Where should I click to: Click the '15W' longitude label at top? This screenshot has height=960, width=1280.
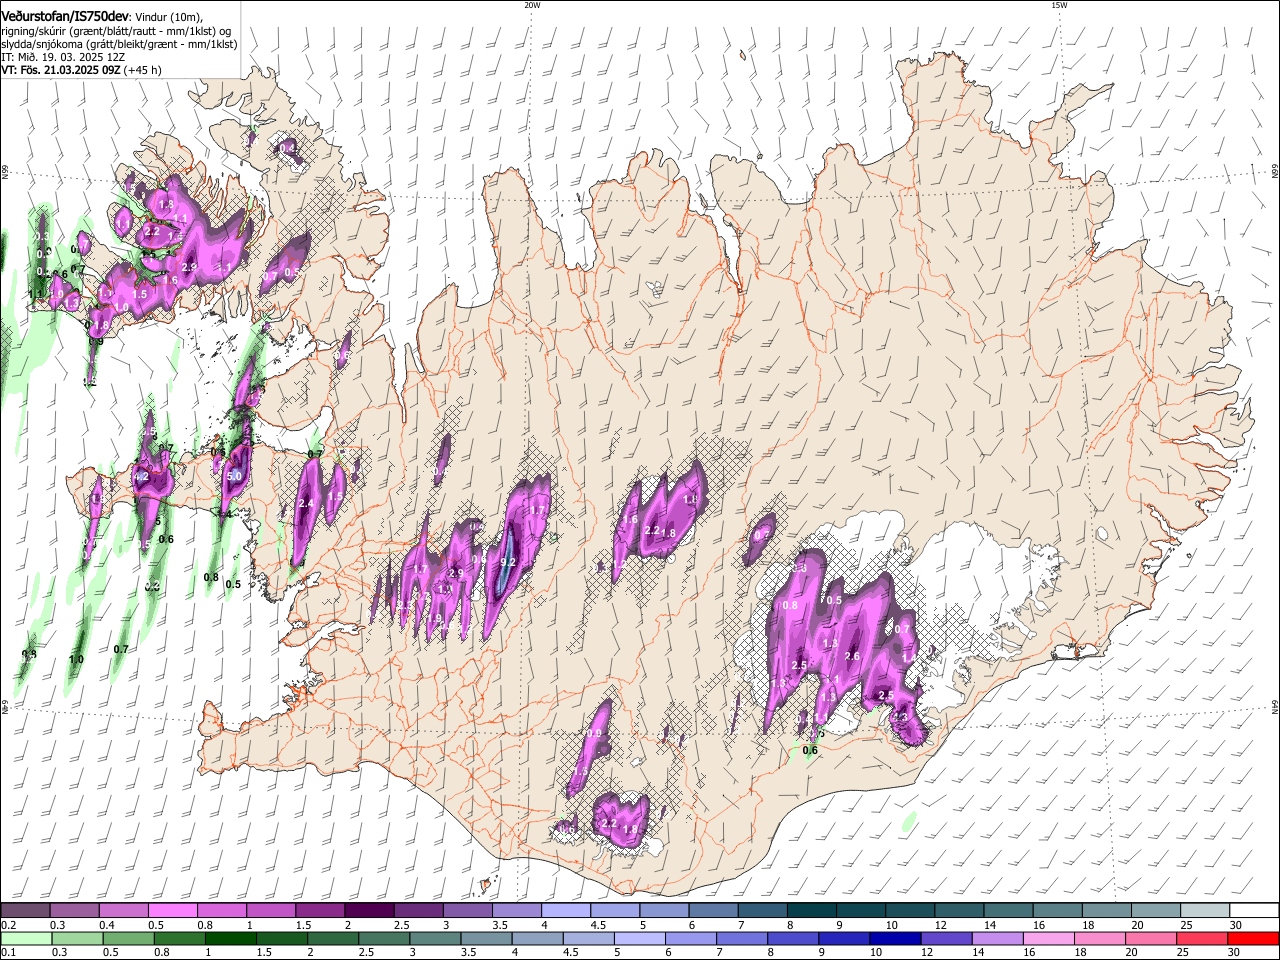pos(1059,5)
